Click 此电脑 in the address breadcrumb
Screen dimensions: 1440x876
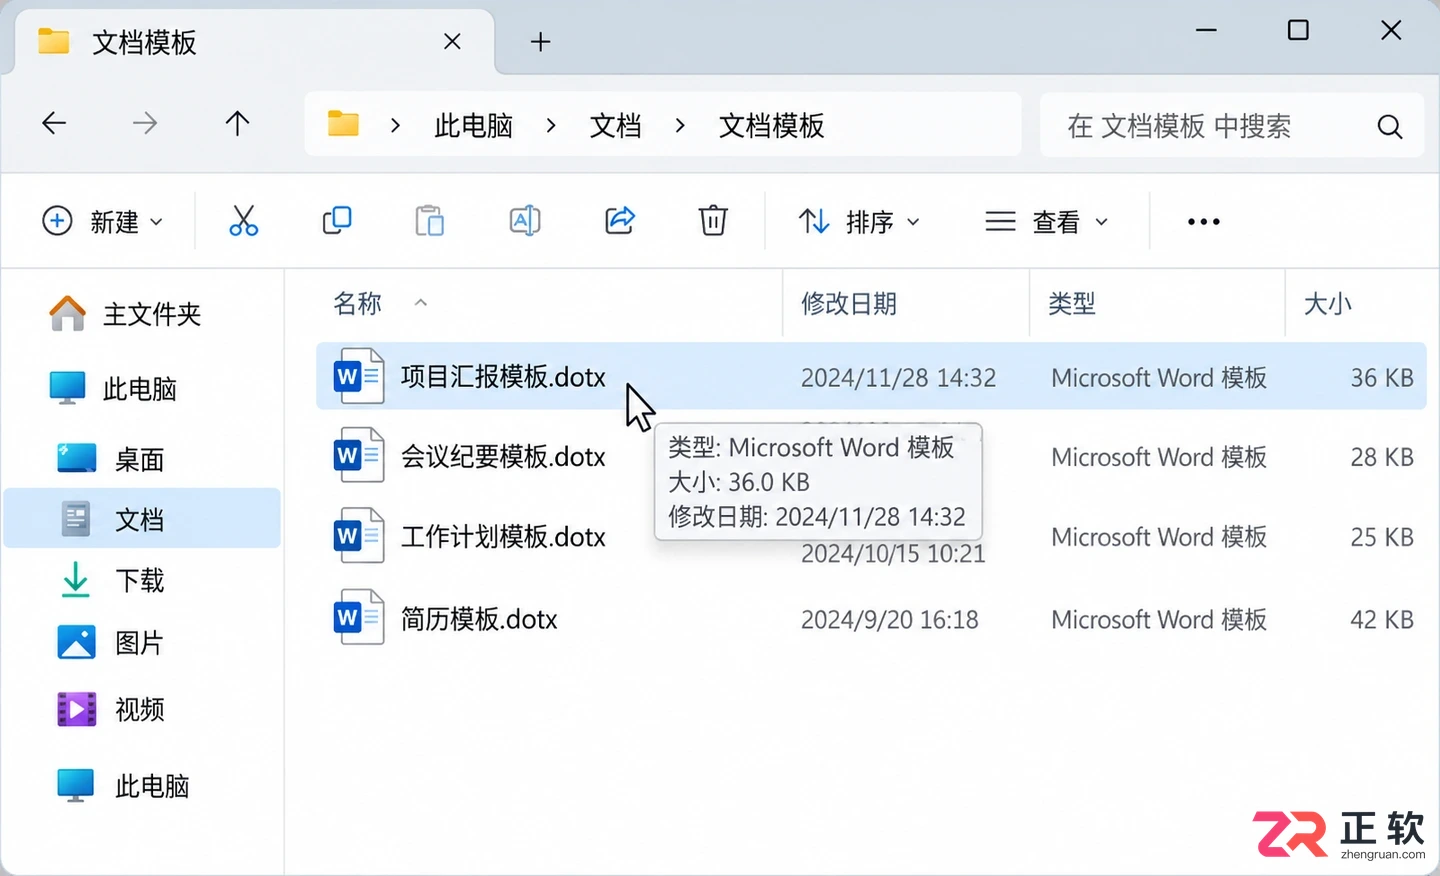(x=473, y=125)
